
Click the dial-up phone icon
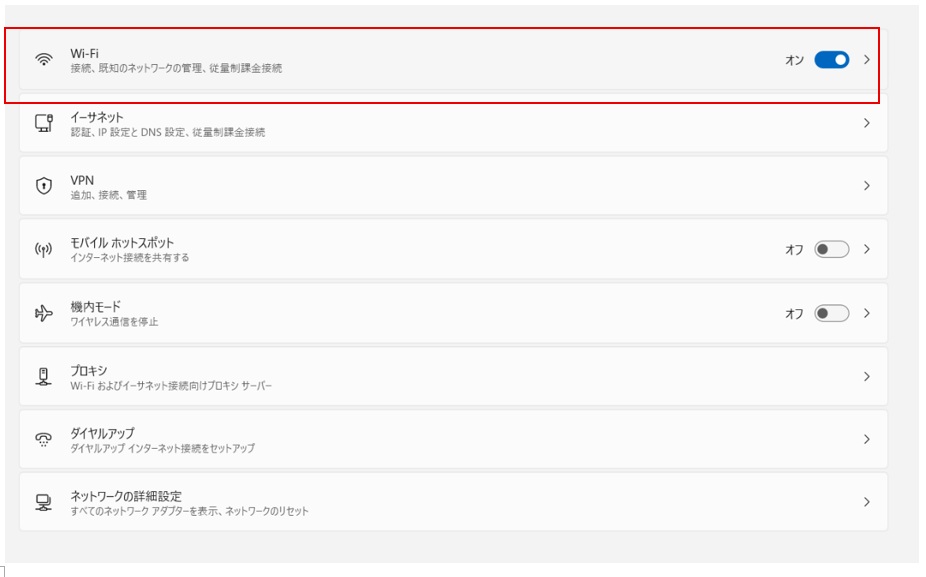44,439
